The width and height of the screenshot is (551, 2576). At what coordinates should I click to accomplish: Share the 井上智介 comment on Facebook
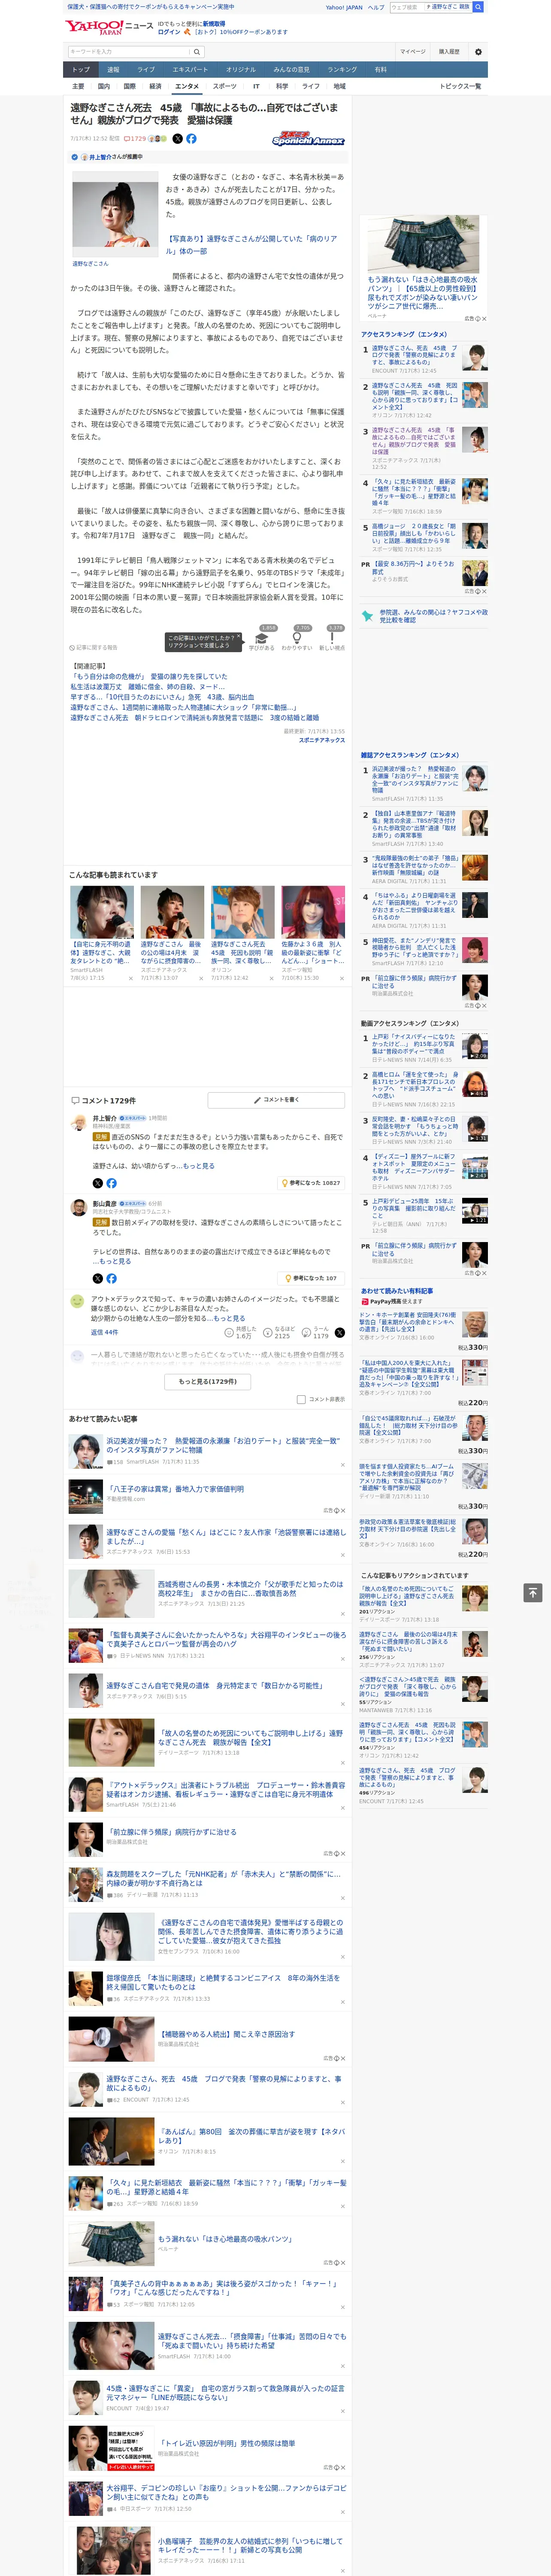coord(111,1183)
